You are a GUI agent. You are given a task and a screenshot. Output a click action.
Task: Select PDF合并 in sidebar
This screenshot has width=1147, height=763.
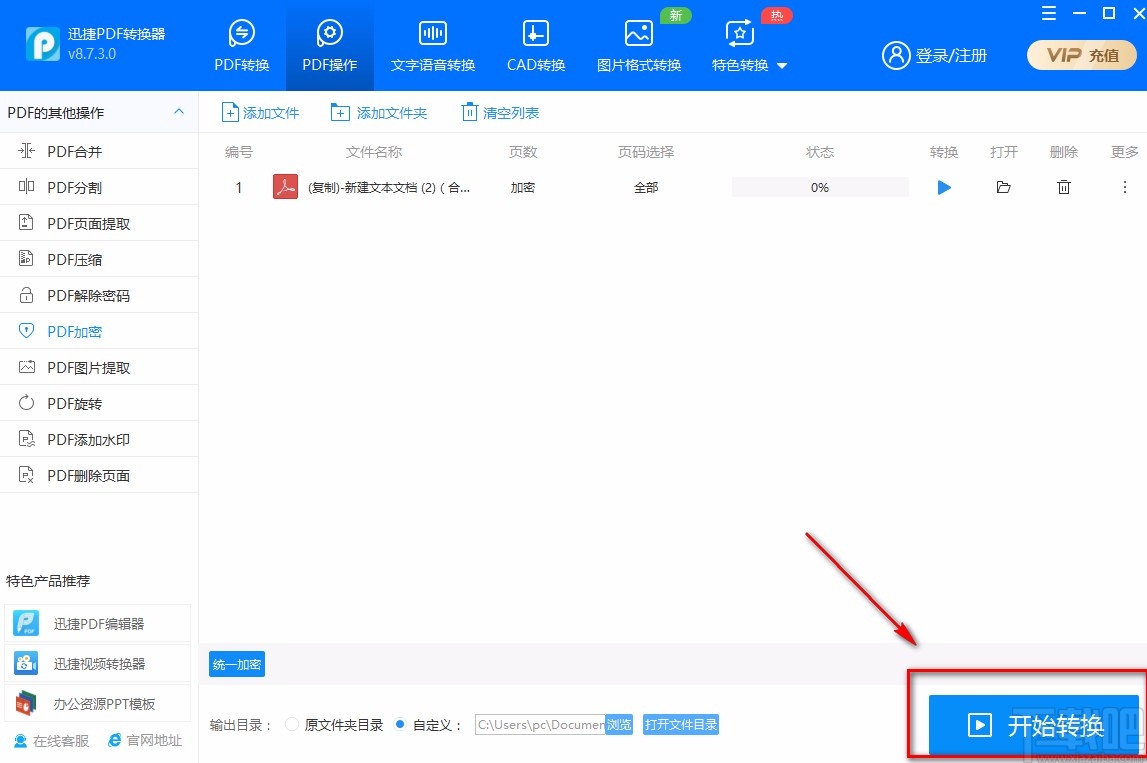coord(99,151)
